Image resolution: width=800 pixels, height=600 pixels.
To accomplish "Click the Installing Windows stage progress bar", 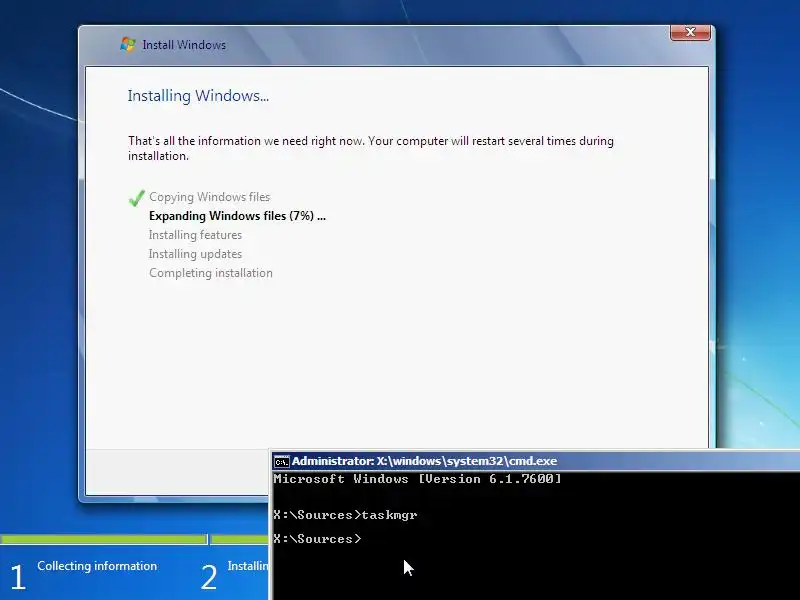I will pyautogui.click(x=240, y=539).
